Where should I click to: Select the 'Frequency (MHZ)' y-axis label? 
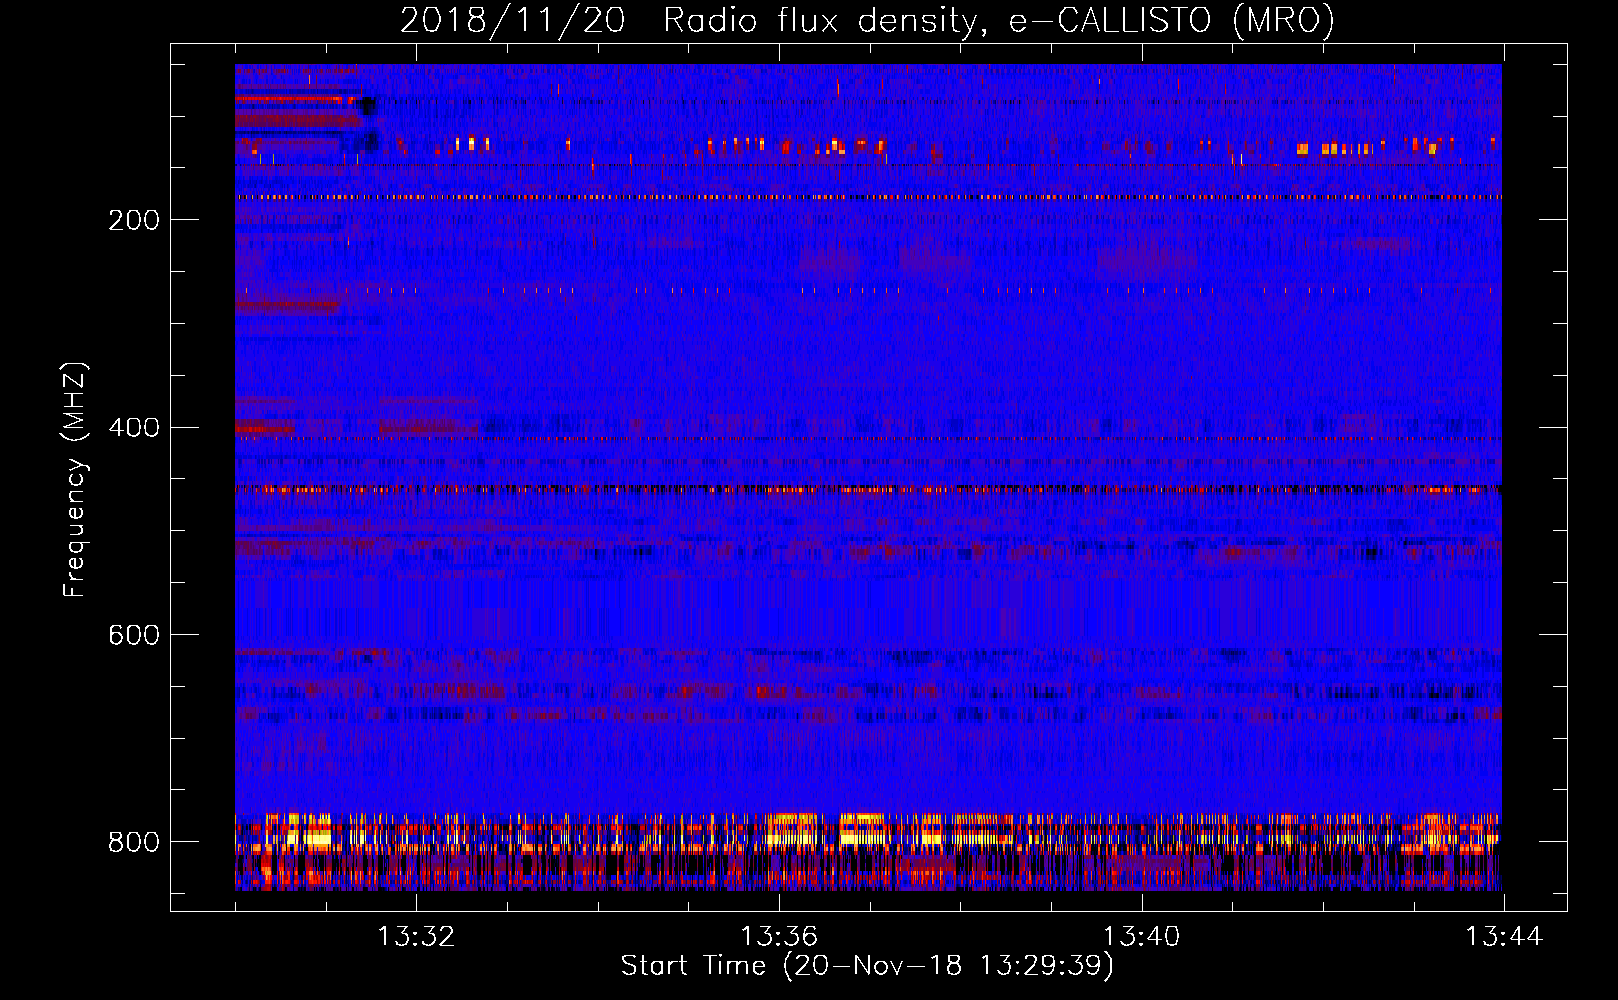75,480
